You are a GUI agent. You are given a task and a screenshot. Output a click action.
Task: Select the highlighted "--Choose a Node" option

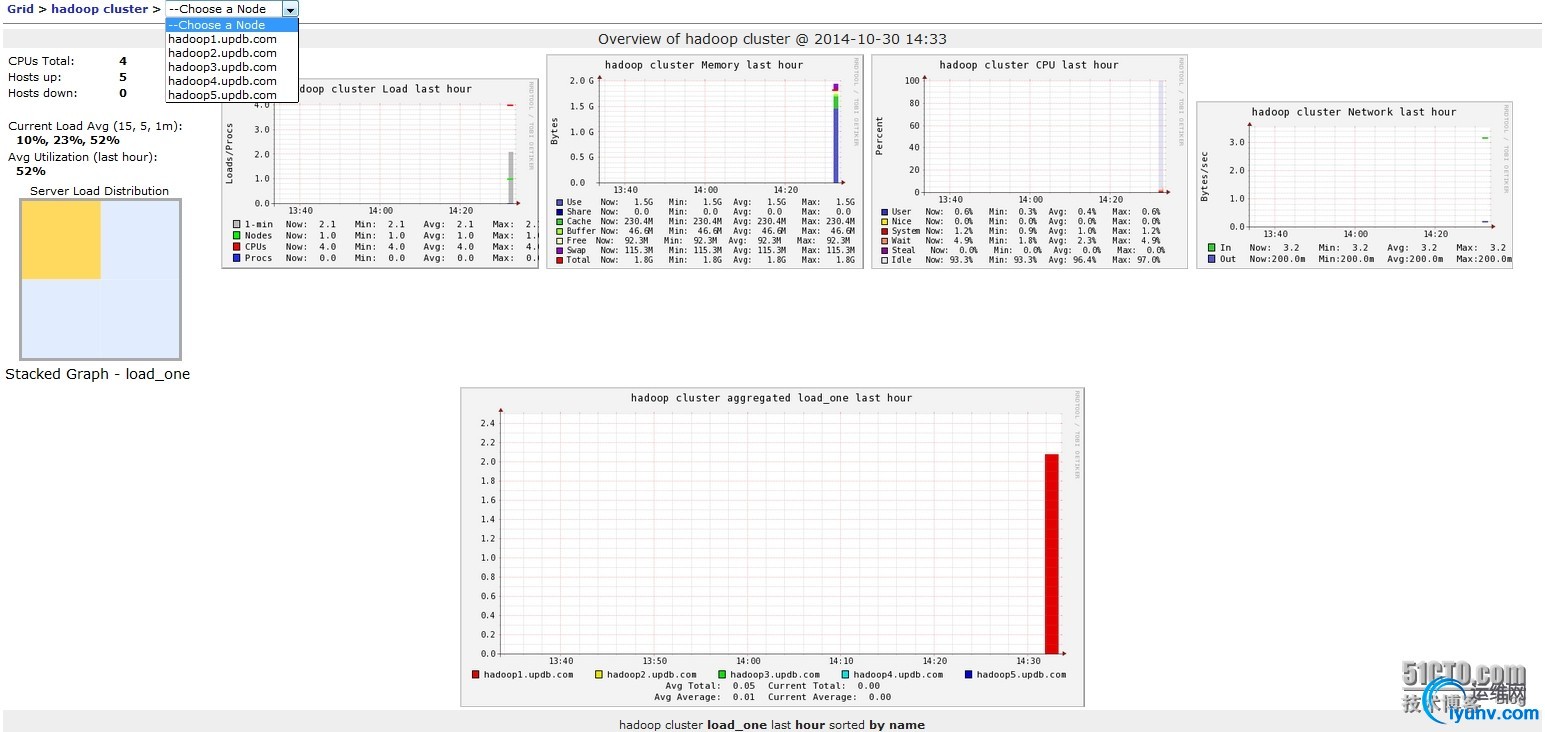pyautogui.click(x=232, y=25)
